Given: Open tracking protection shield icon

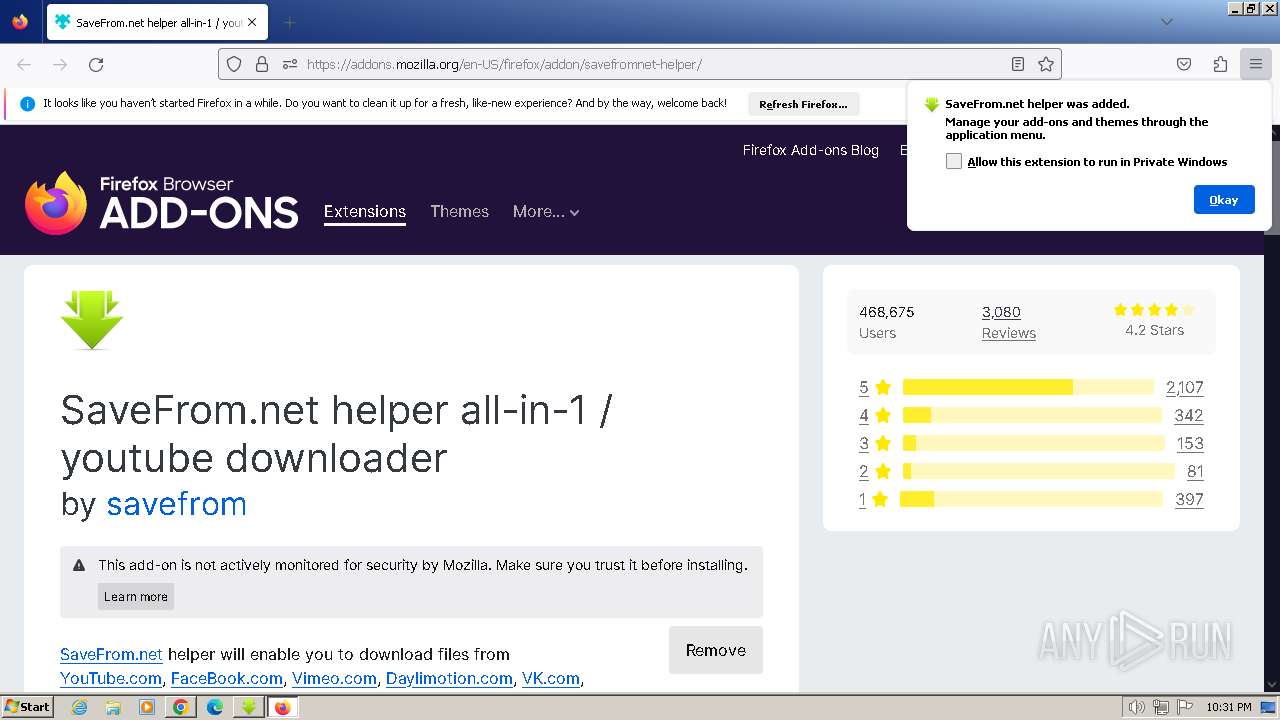Looking at the screenshot, I should click(x=234, y=64).
